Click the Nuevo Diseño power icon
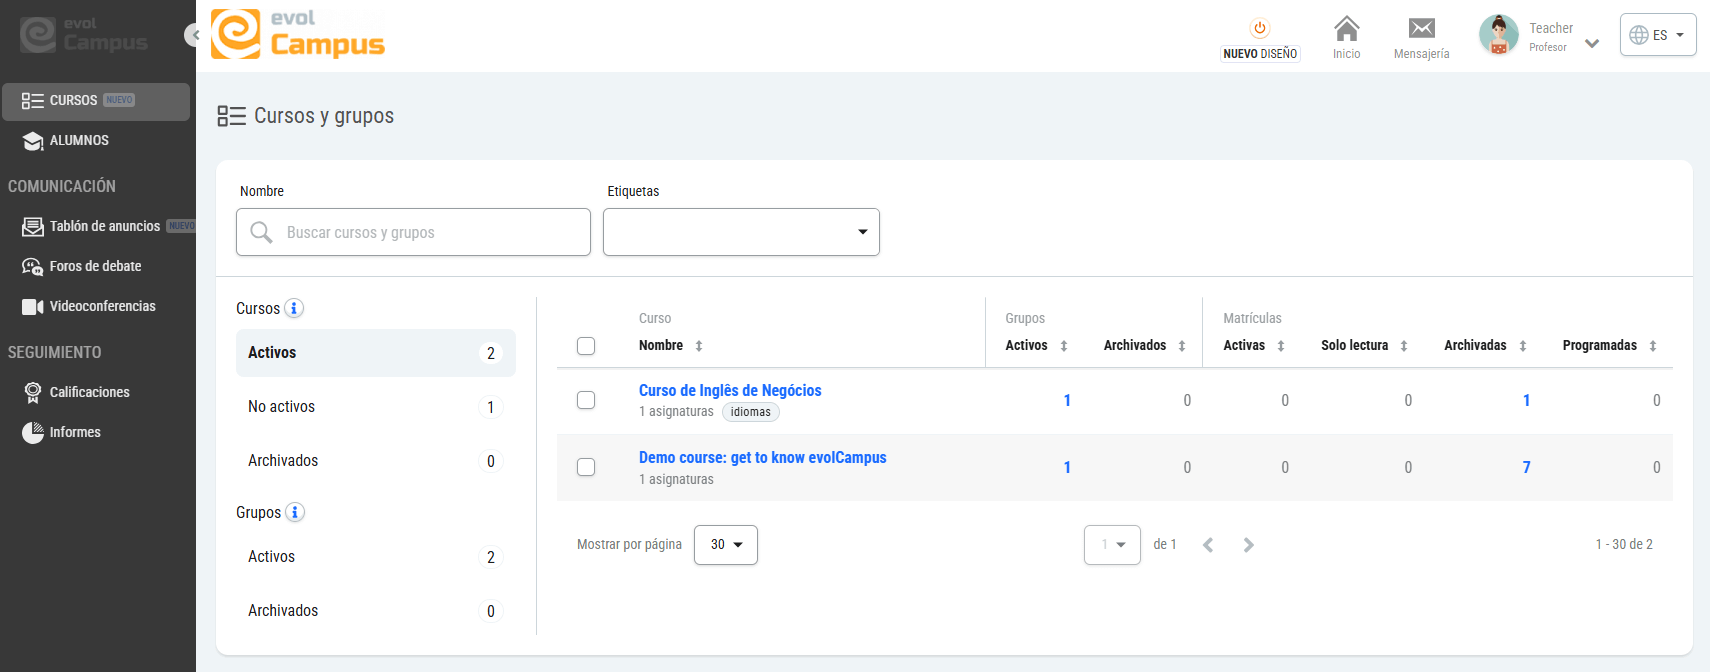 pos(1260,28)
